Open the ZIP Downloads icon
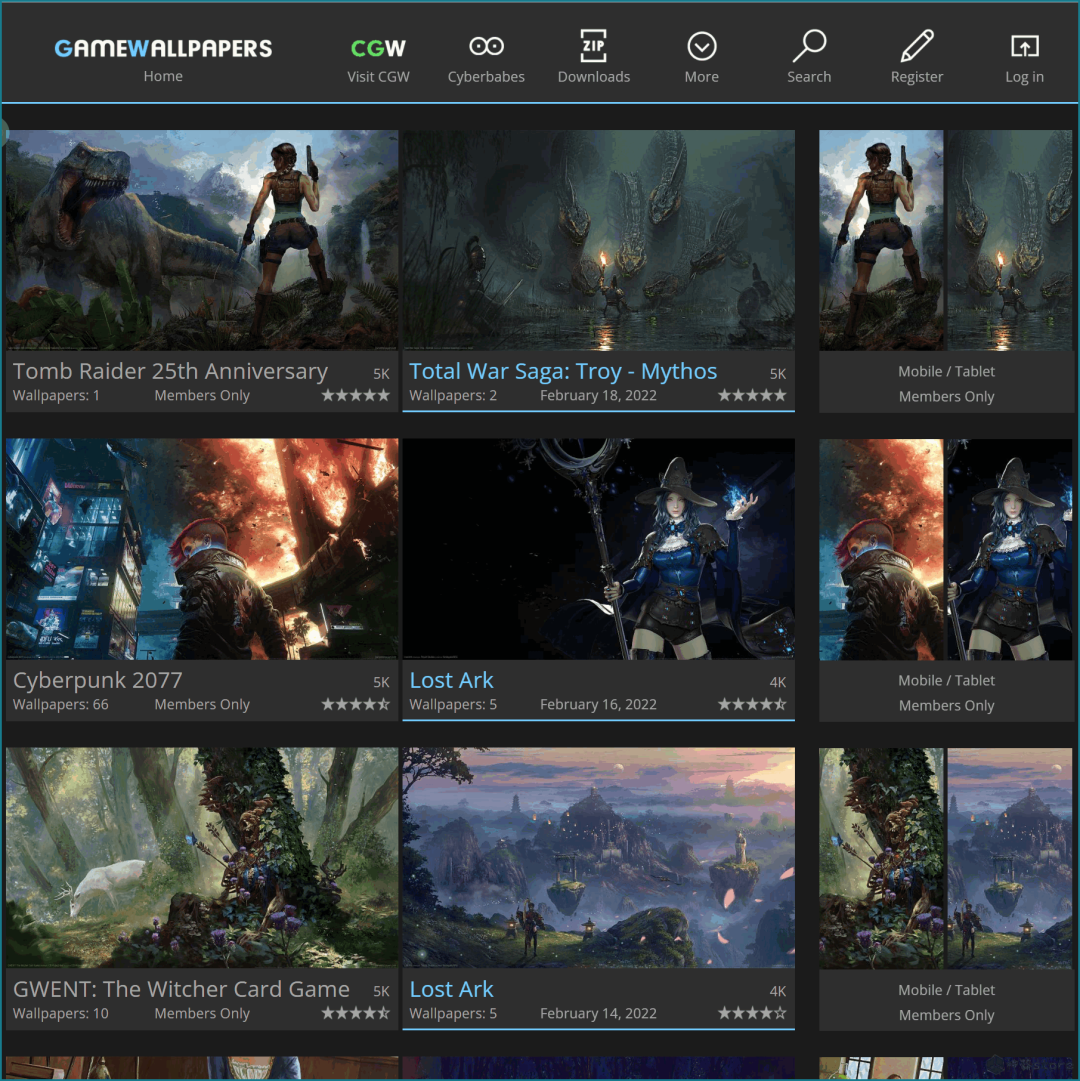The width and height of the screenshot is (1080, 1081). tap(593, 46)
